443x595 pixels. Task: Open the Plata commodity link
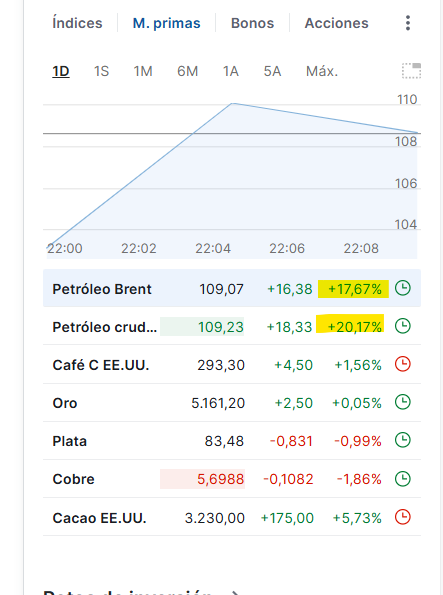[x=69, y=441]
